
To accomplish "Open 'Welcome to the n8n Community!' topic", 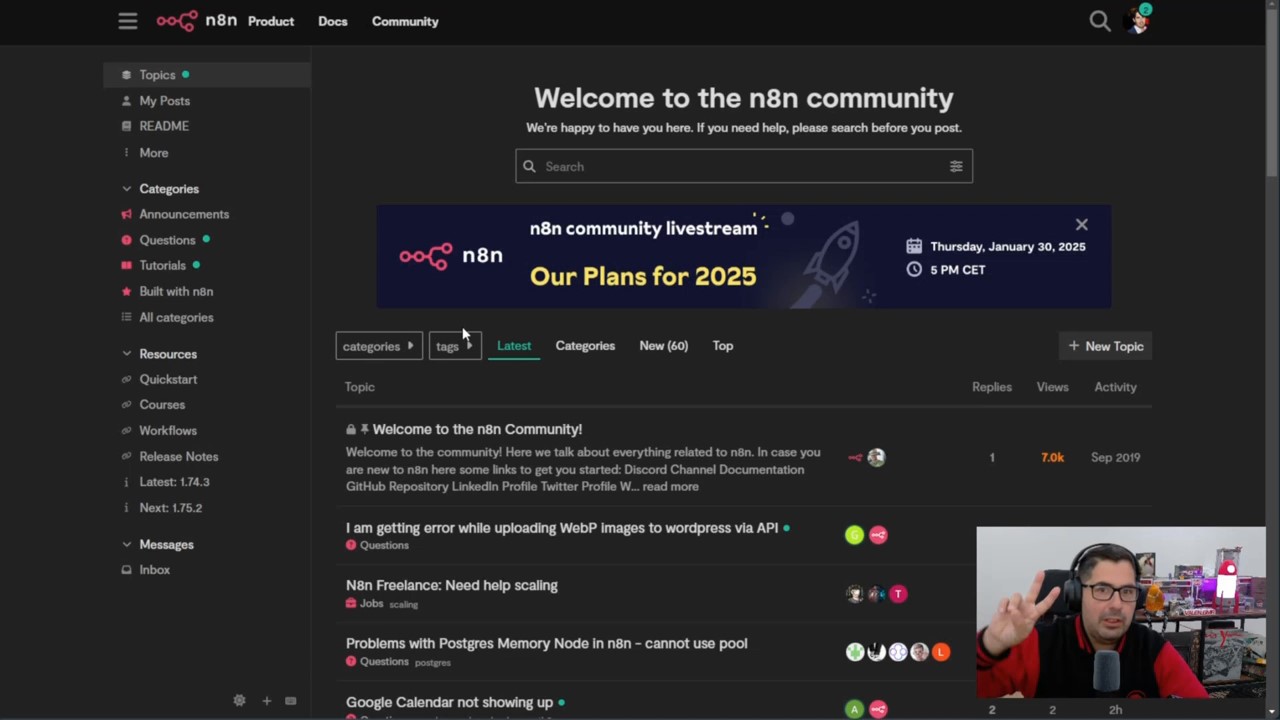I will pyautogui.click(x=477, y=429).
